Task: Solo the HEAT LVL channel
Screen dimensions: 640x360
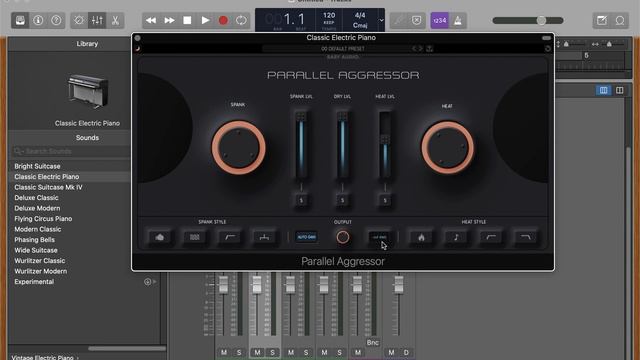Action: pos(385,200)
